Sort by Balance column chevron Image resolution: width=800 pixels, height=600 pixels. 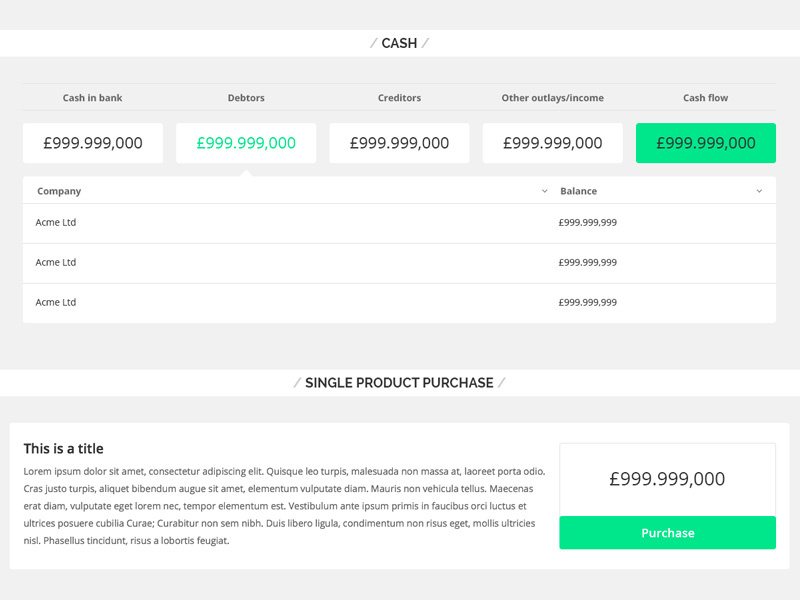tap(759, 191)
